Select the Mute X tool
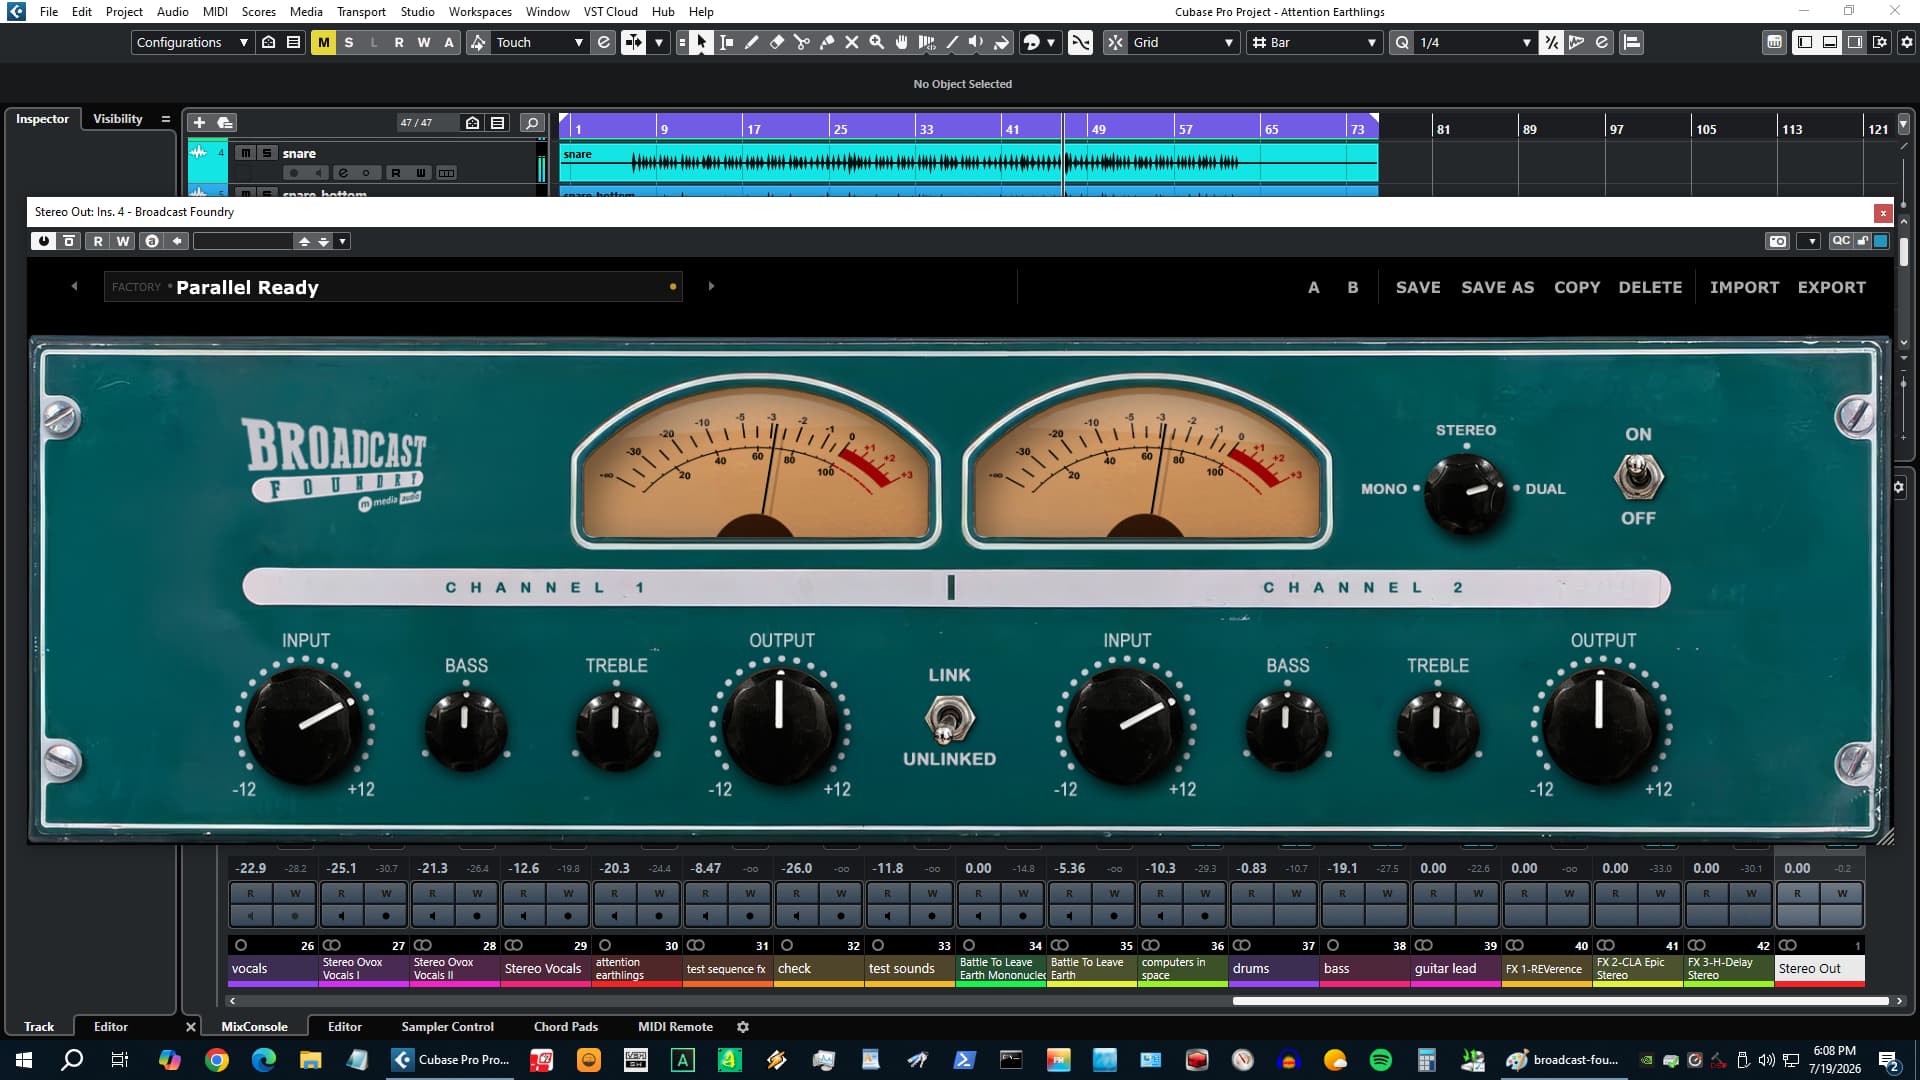 [852, 42]
